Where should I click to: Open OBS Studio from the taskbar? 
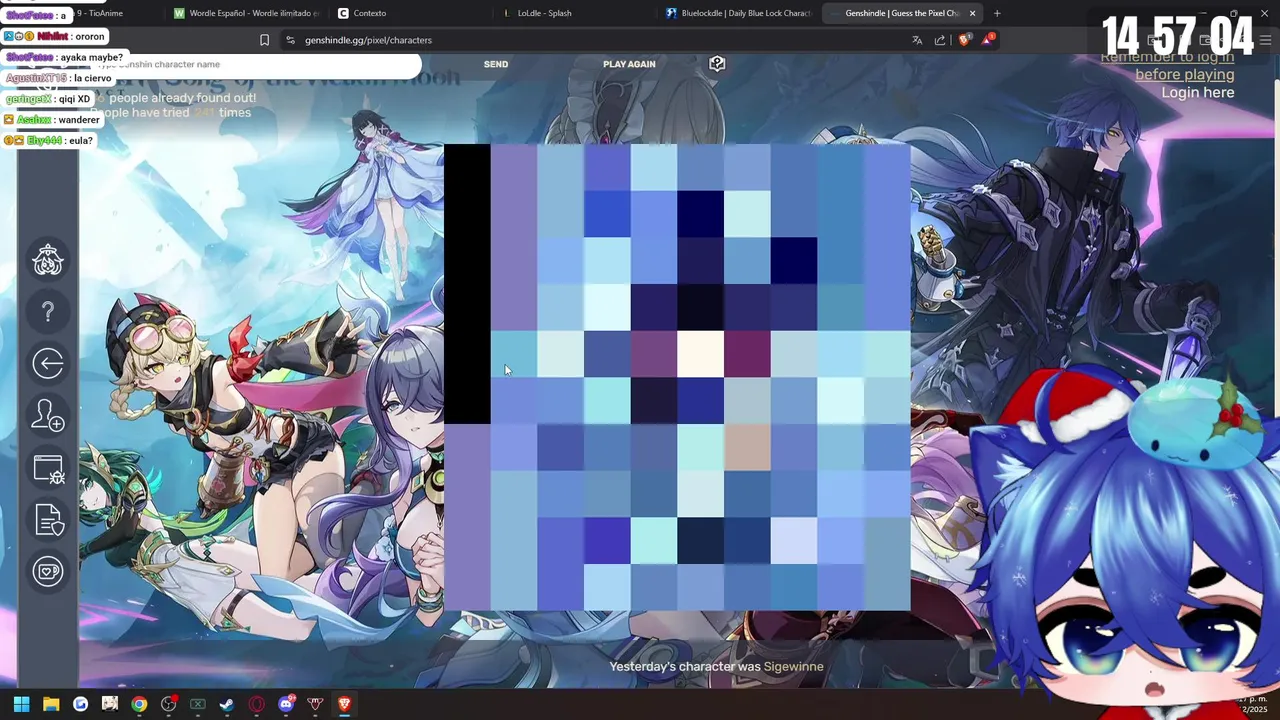tap(169, 704)
